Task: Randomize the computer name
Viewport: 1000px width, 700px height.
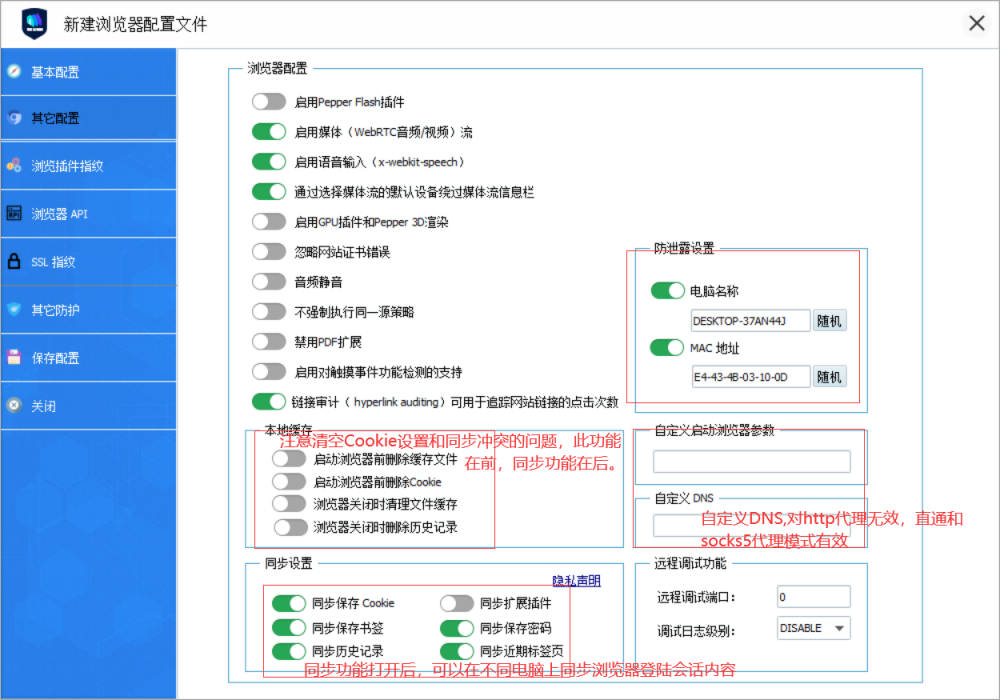Action: pos(829,321)
